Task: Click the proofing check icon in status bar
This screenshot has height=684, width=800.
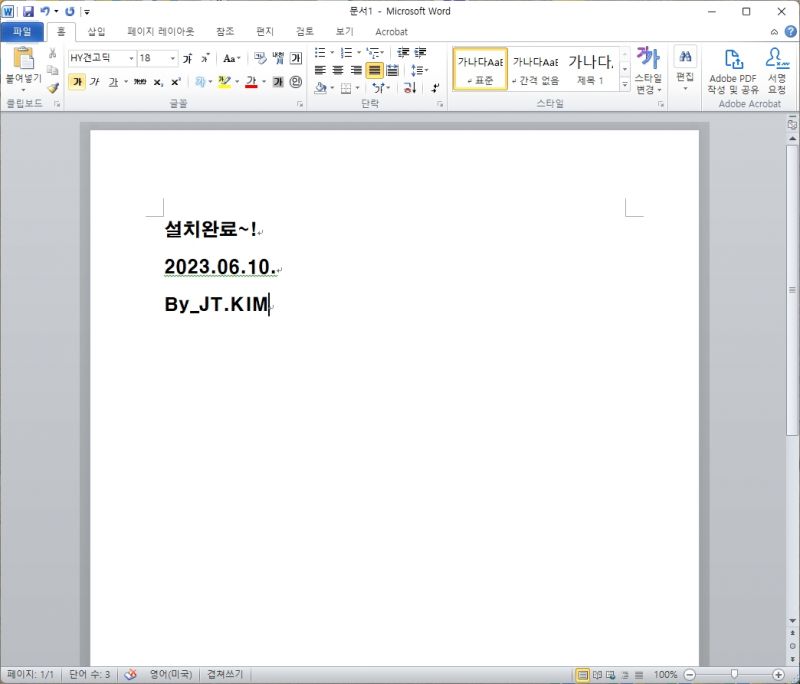Action: 130,675
